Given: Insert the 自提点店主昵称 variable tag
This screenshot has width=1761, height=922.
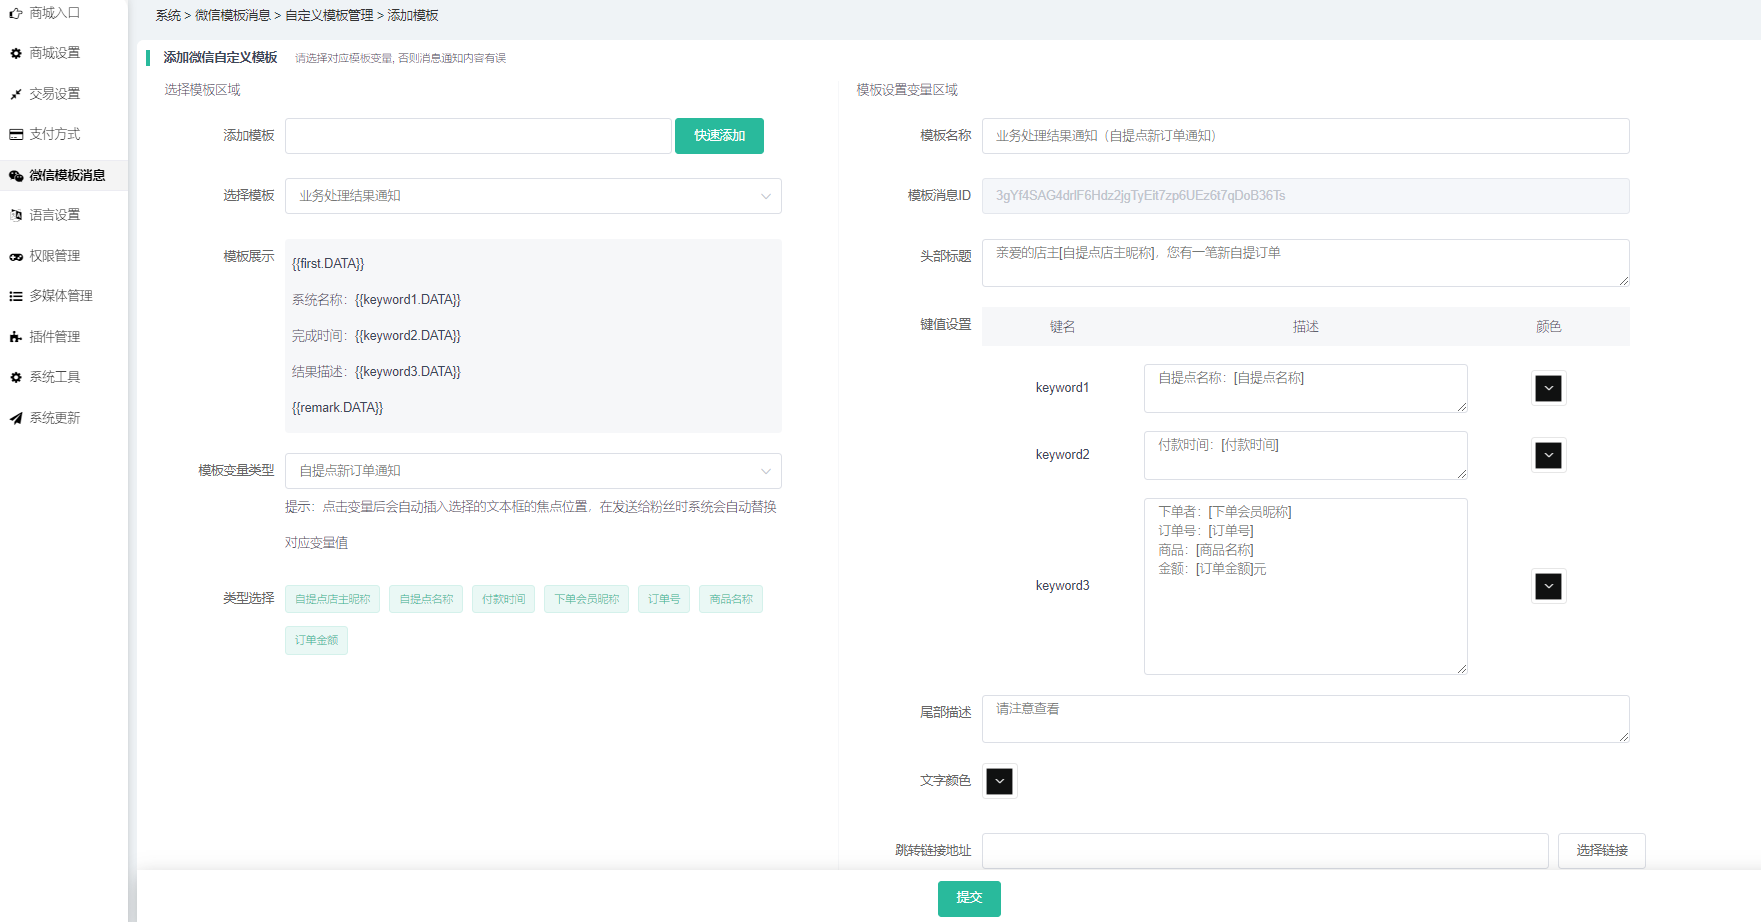Looking at the screenshot, I should (332, 599).
